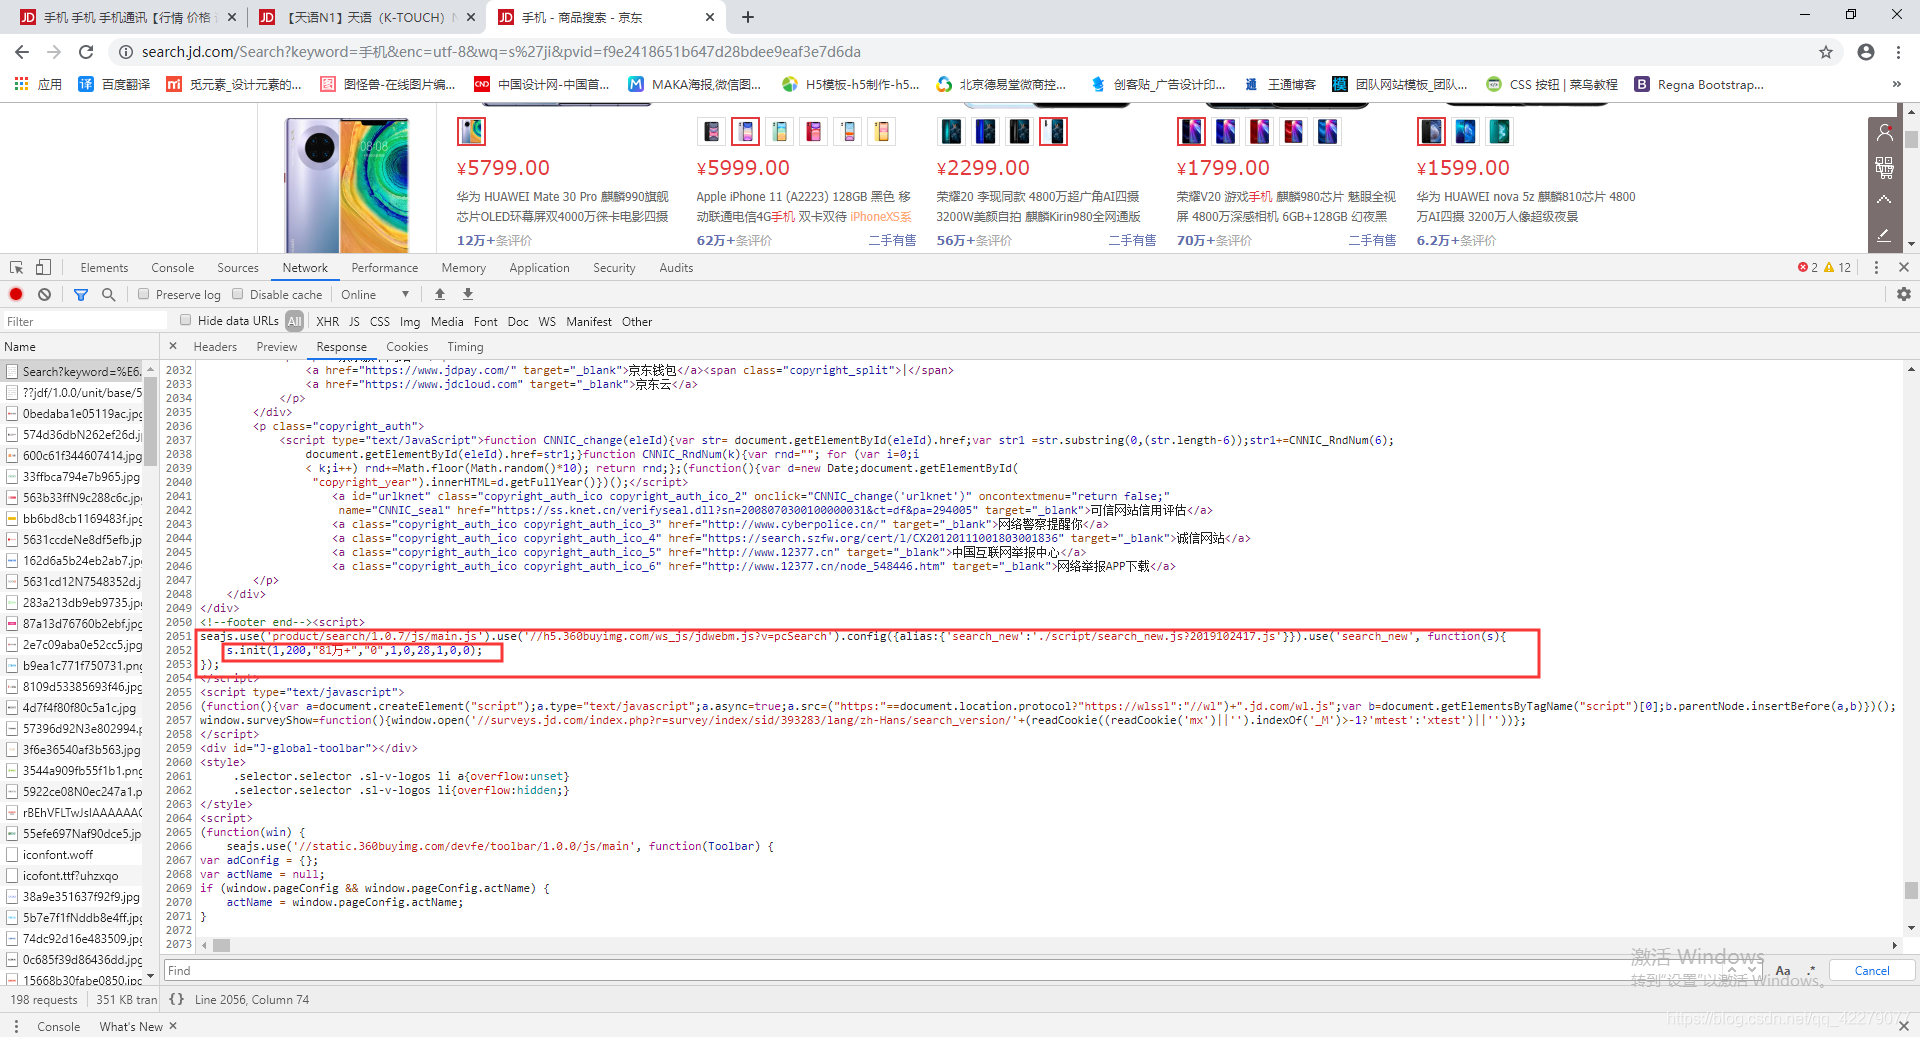
Task: Open a new browser tab
Action: (748, 17)
